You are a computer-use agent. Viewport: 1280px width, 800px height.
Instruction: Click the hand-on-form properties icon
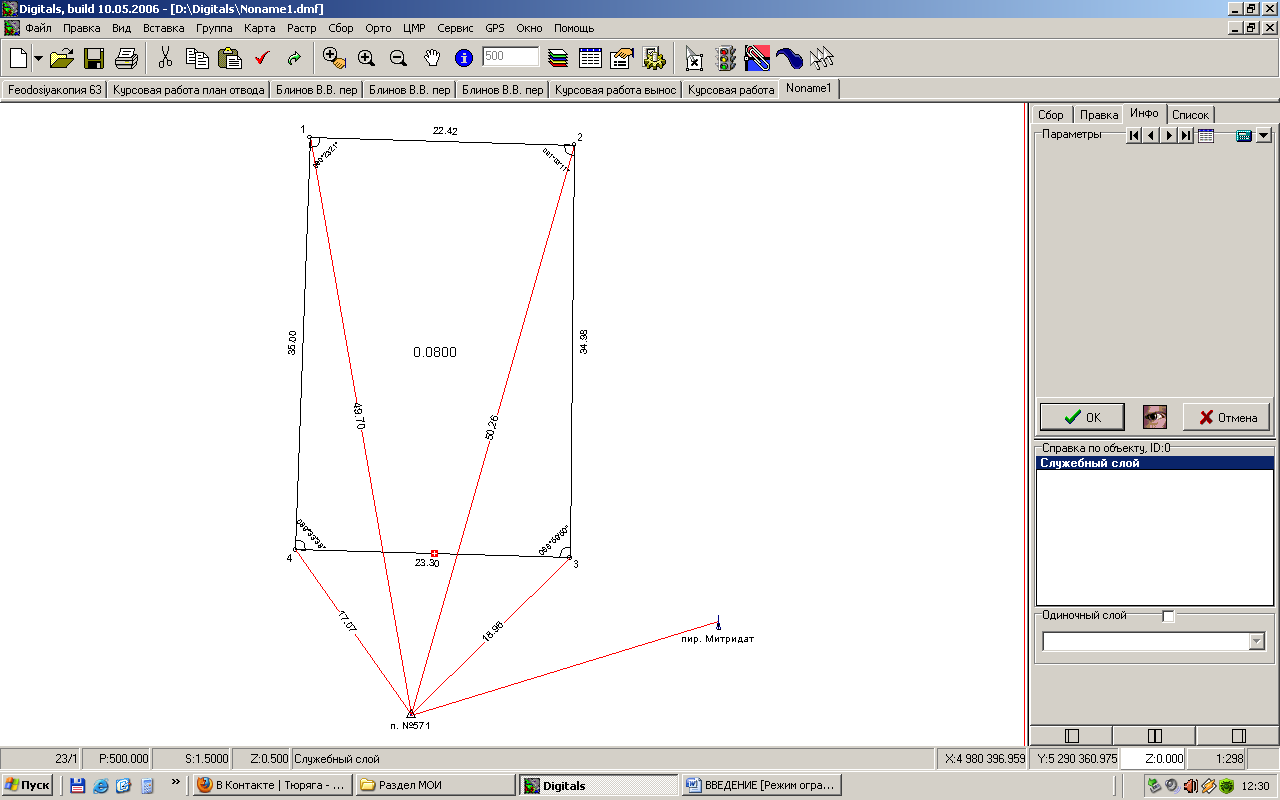click(x=622, y=58)
